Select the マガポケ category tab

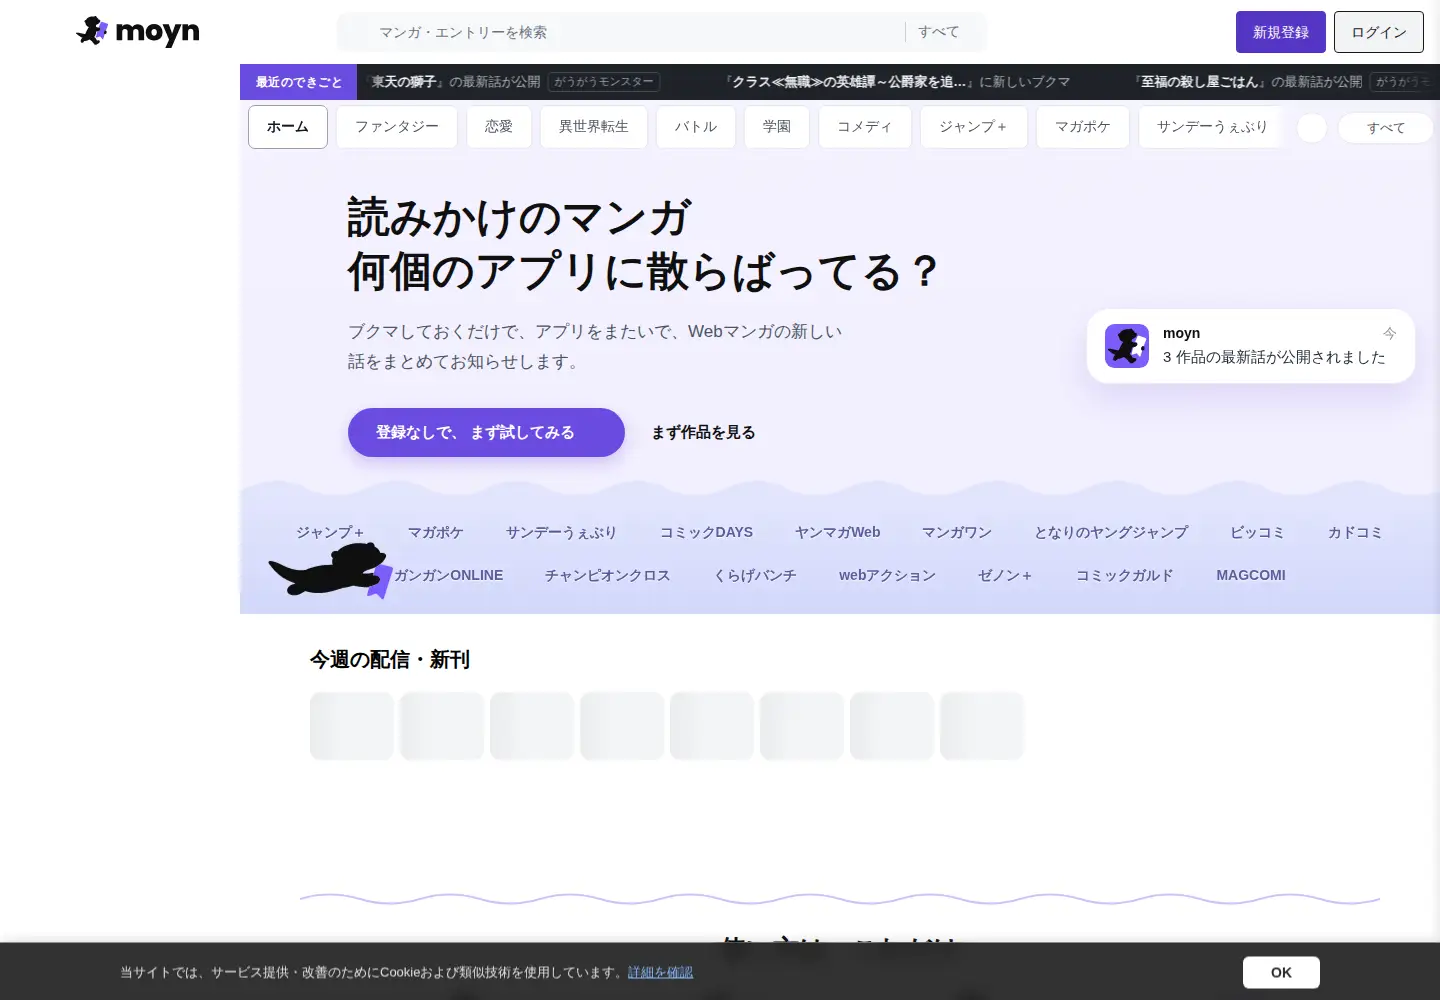[1083, 127]
